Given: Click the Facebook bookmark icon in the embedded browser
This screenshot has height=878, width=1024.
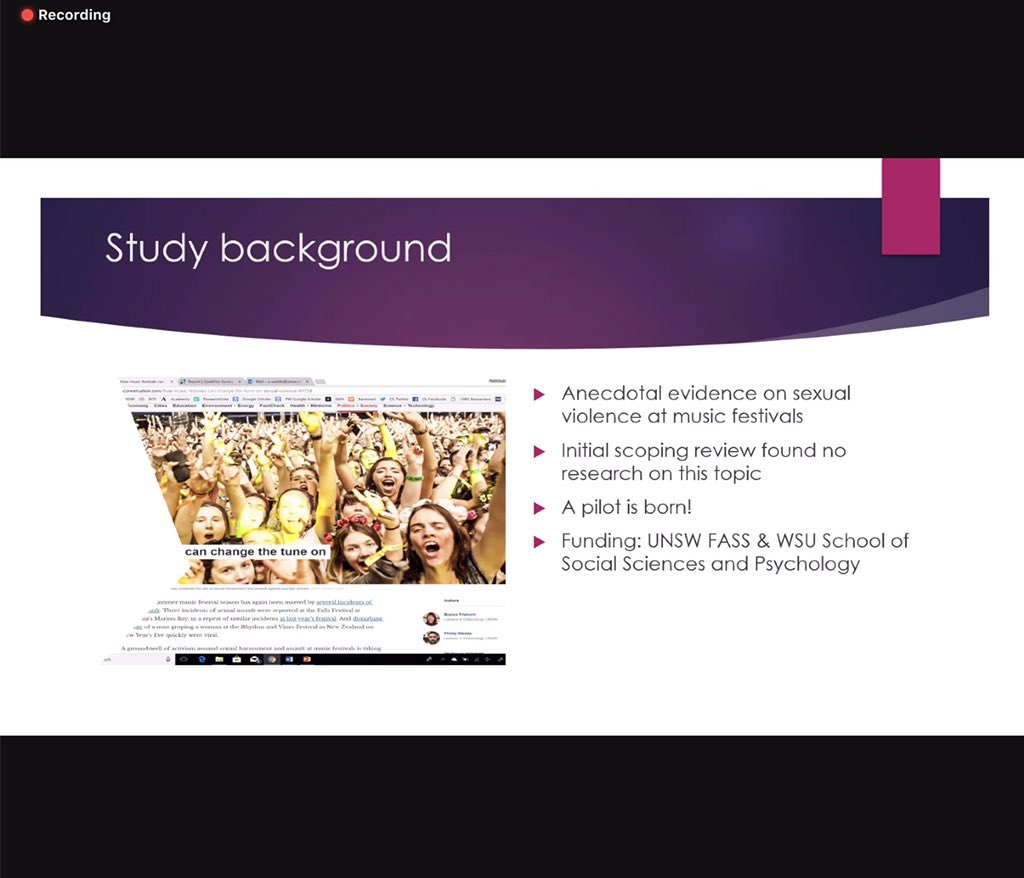Looking at the screenshot, I should 415,399.
